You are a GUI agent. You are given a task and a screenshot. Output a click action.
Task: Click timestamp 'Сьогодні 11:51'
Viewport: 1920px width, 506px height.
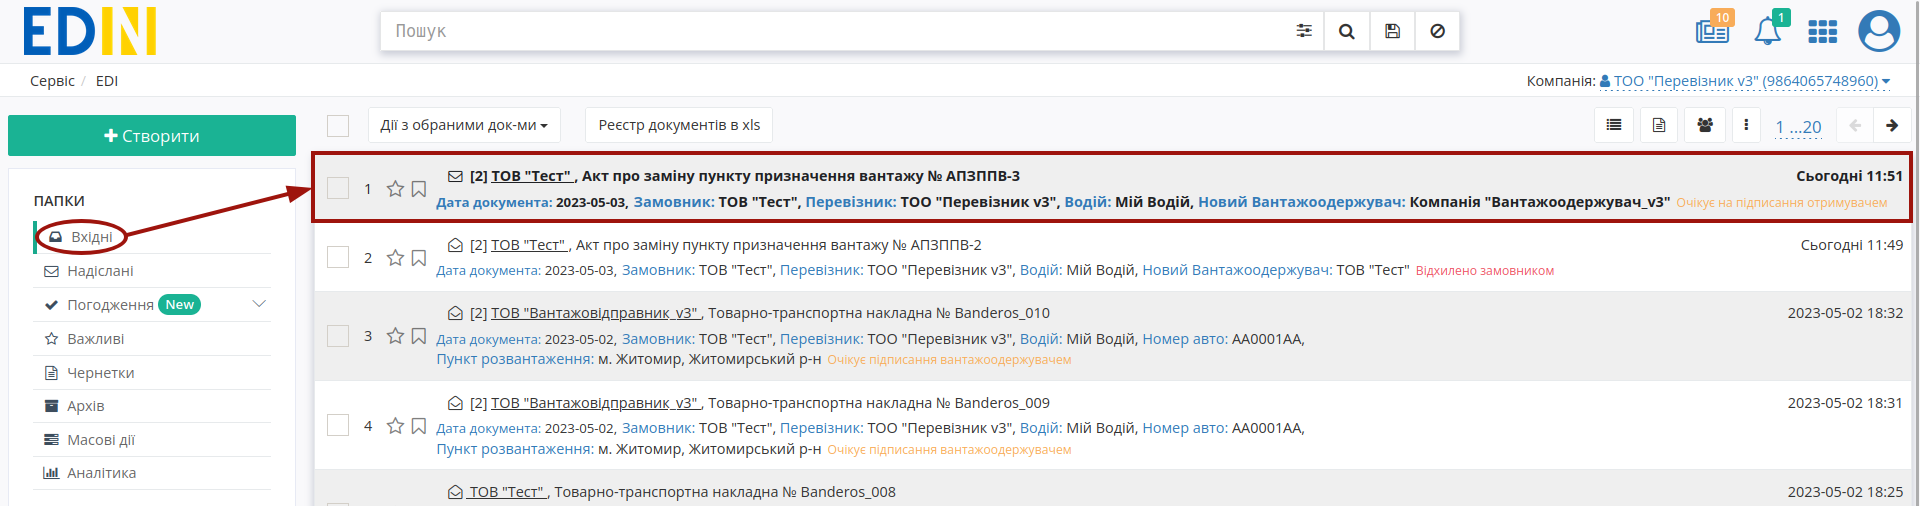[1849, 176]
